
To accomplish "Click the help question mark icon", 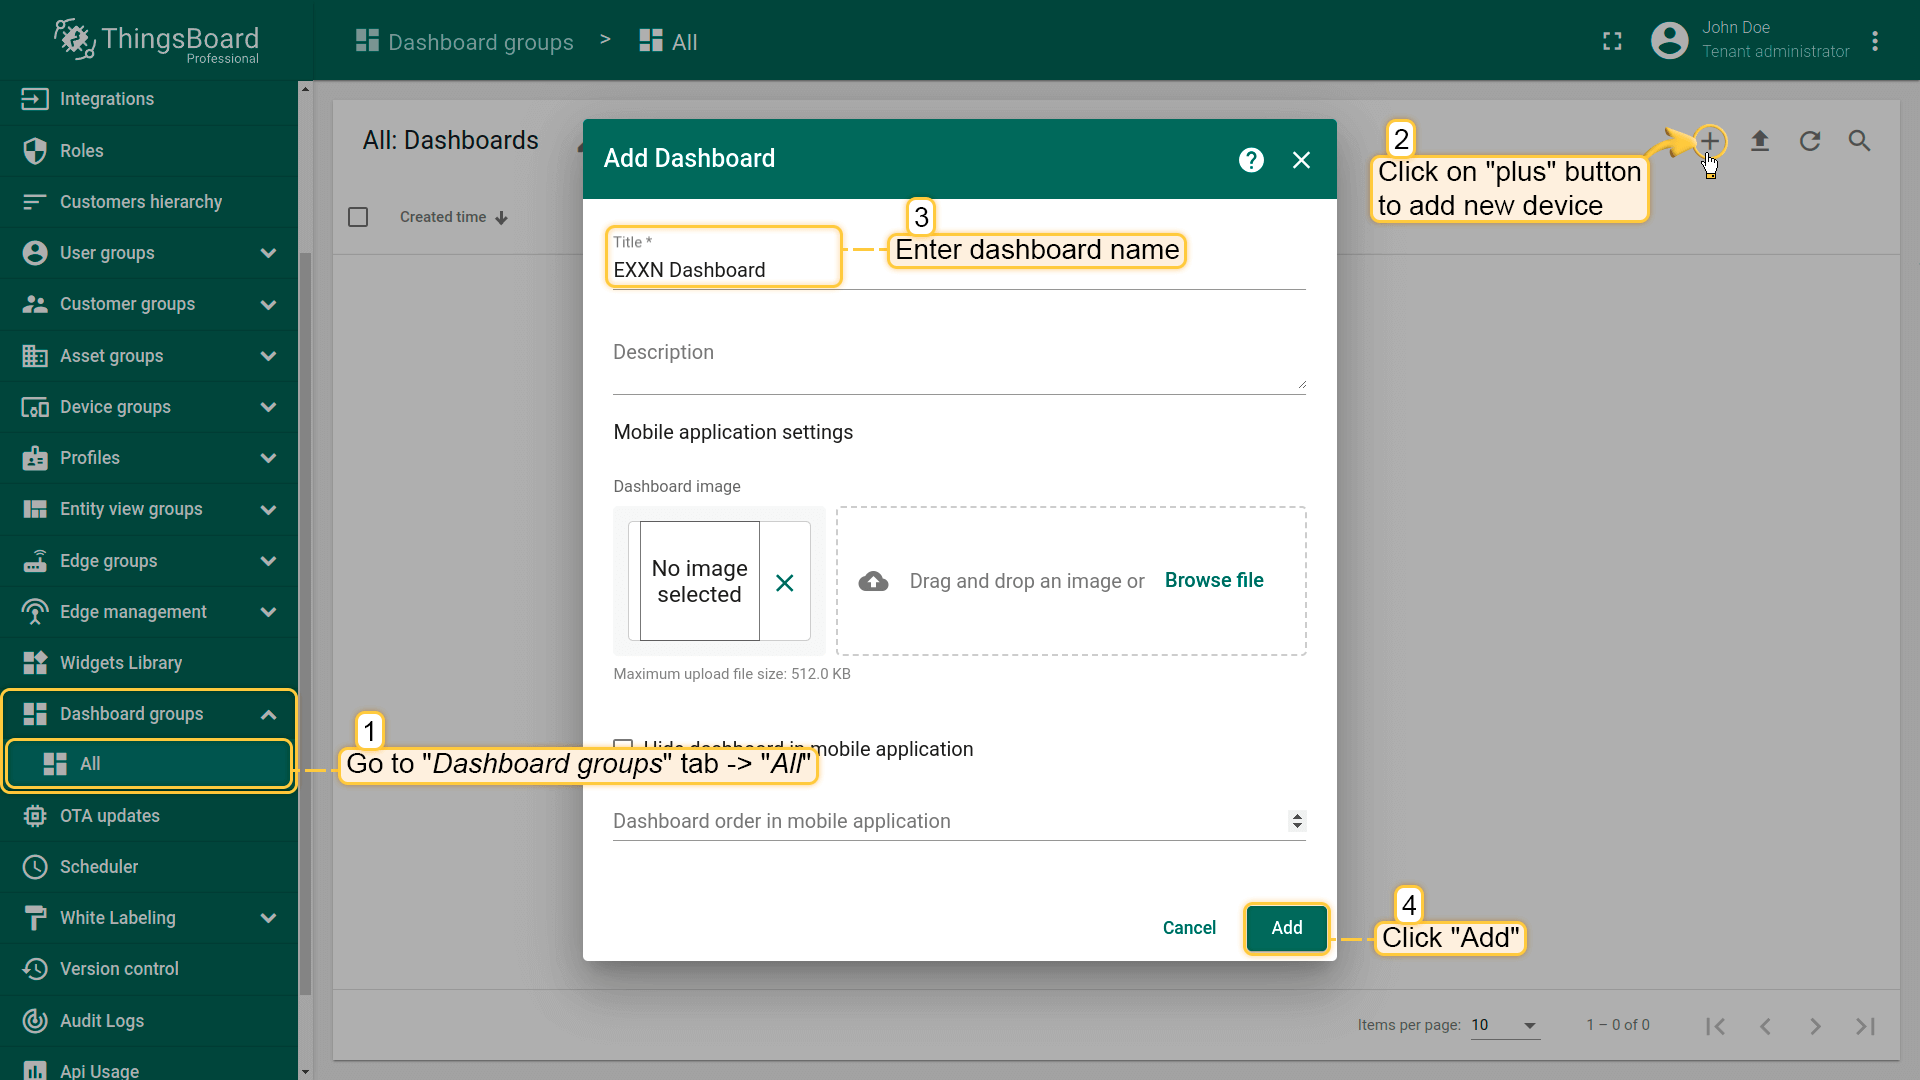I will [1251, 160].
